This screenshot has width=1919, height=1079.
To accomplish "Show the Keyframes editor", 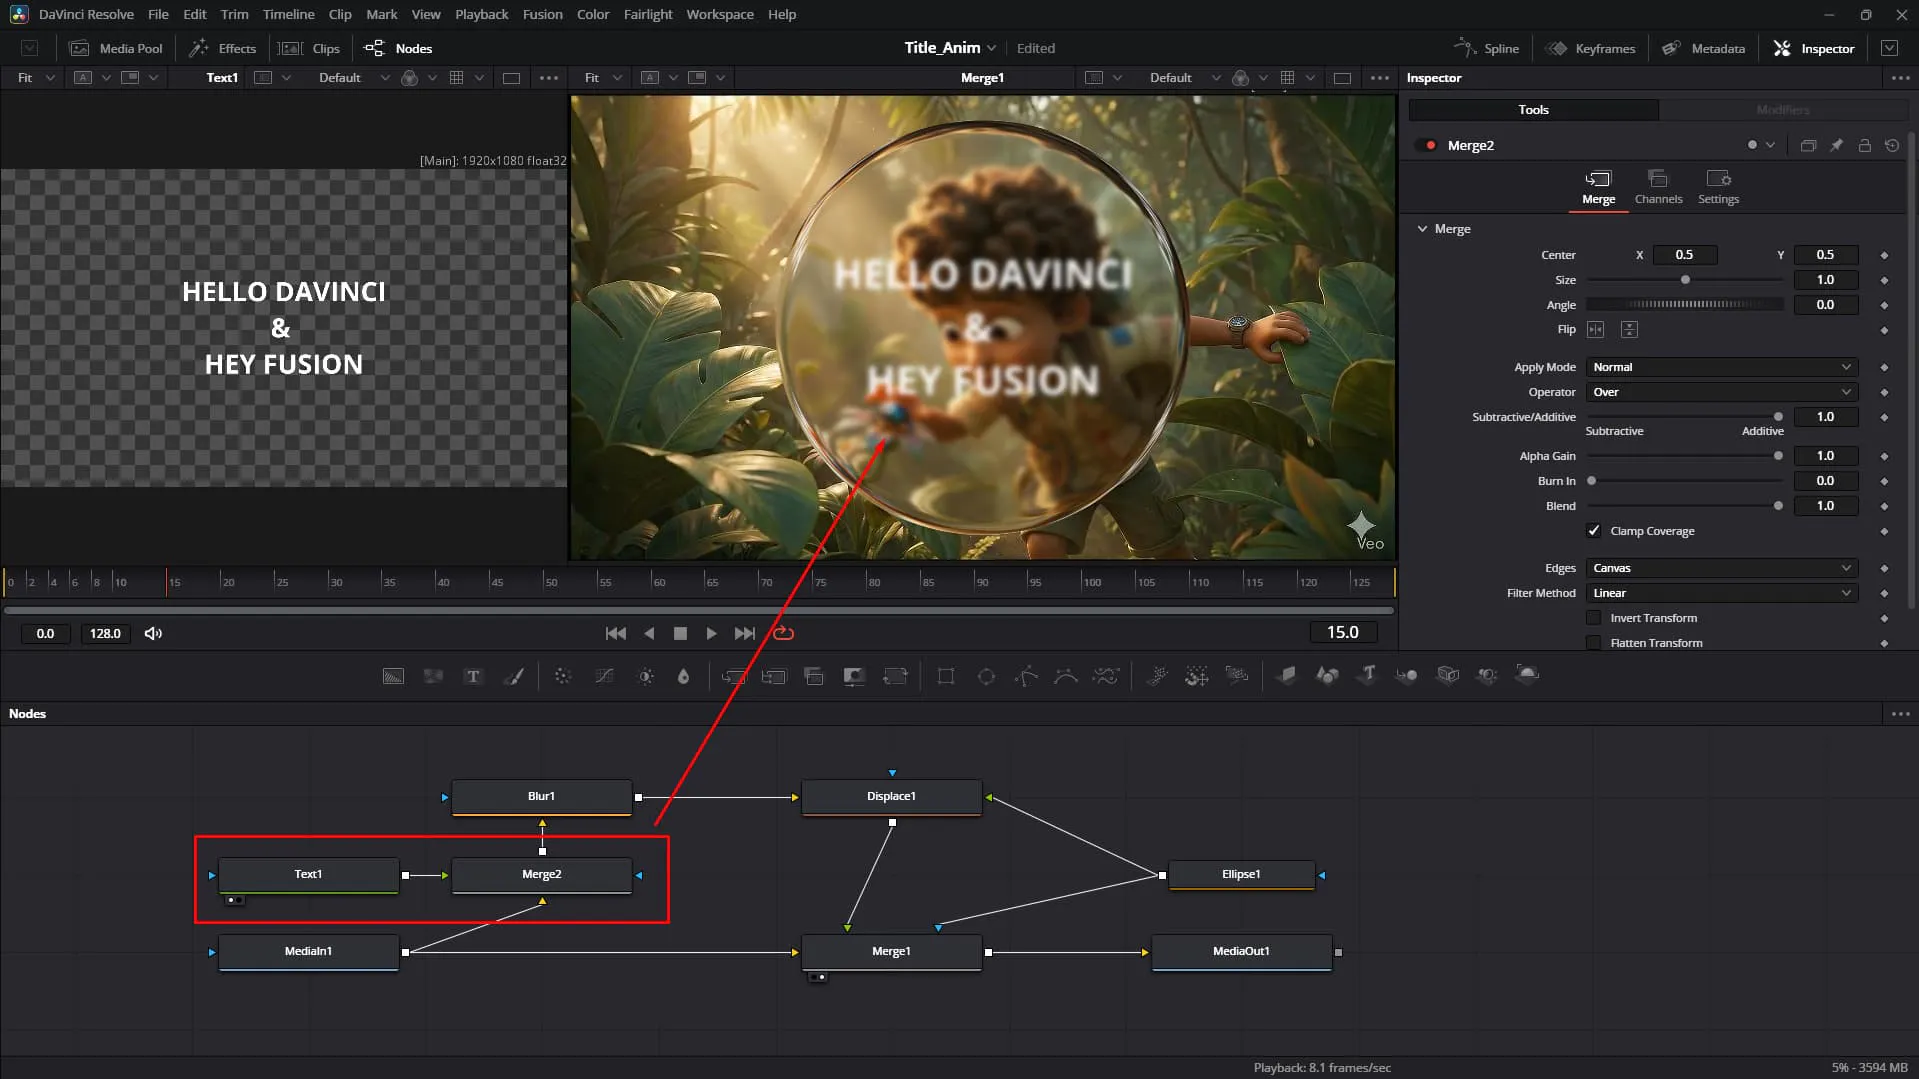I will [1590, 48].
